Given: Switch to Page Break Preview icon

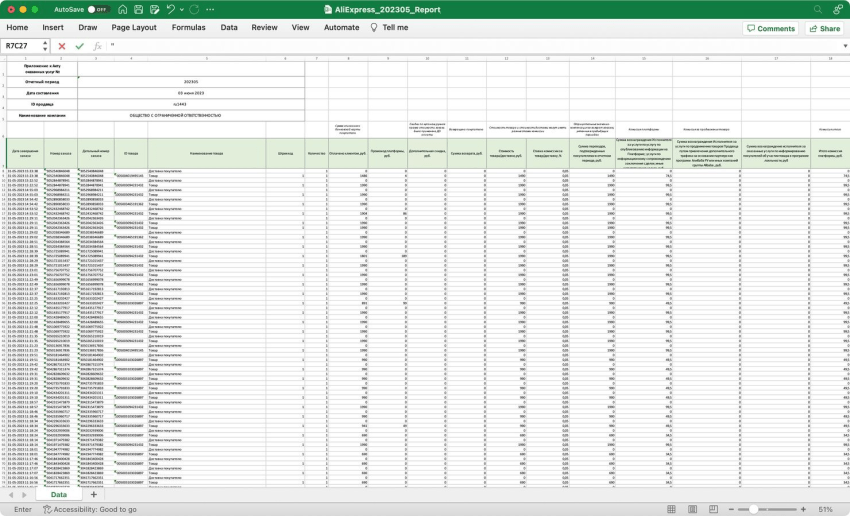Looking at the screenshot, I should coord(713,509).
